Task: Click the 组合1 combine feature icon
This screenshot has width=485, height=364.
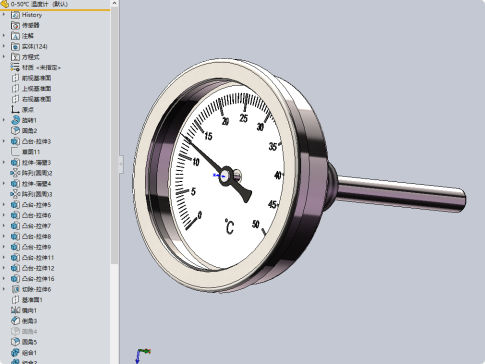Action: point(15,353)
